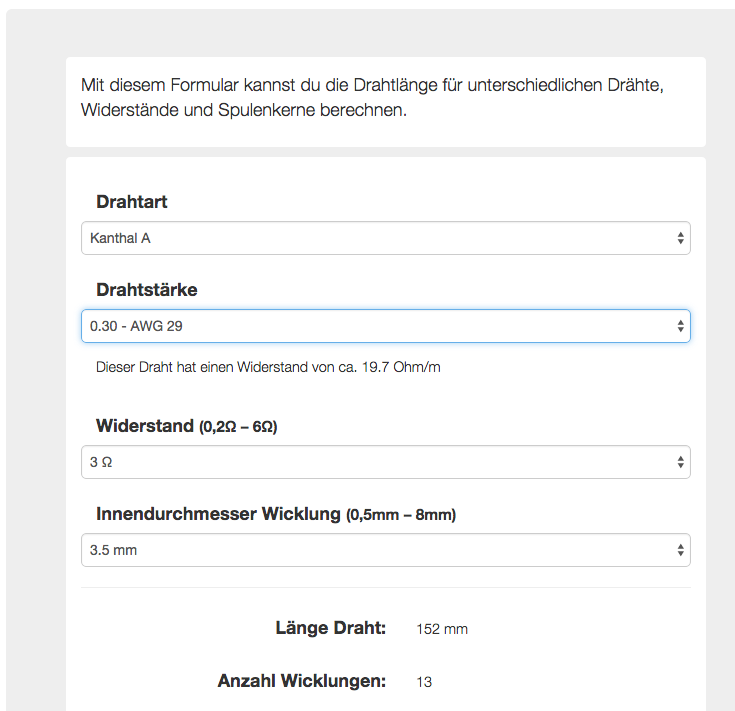Click the Anzahl Wicklungen label

301,681
